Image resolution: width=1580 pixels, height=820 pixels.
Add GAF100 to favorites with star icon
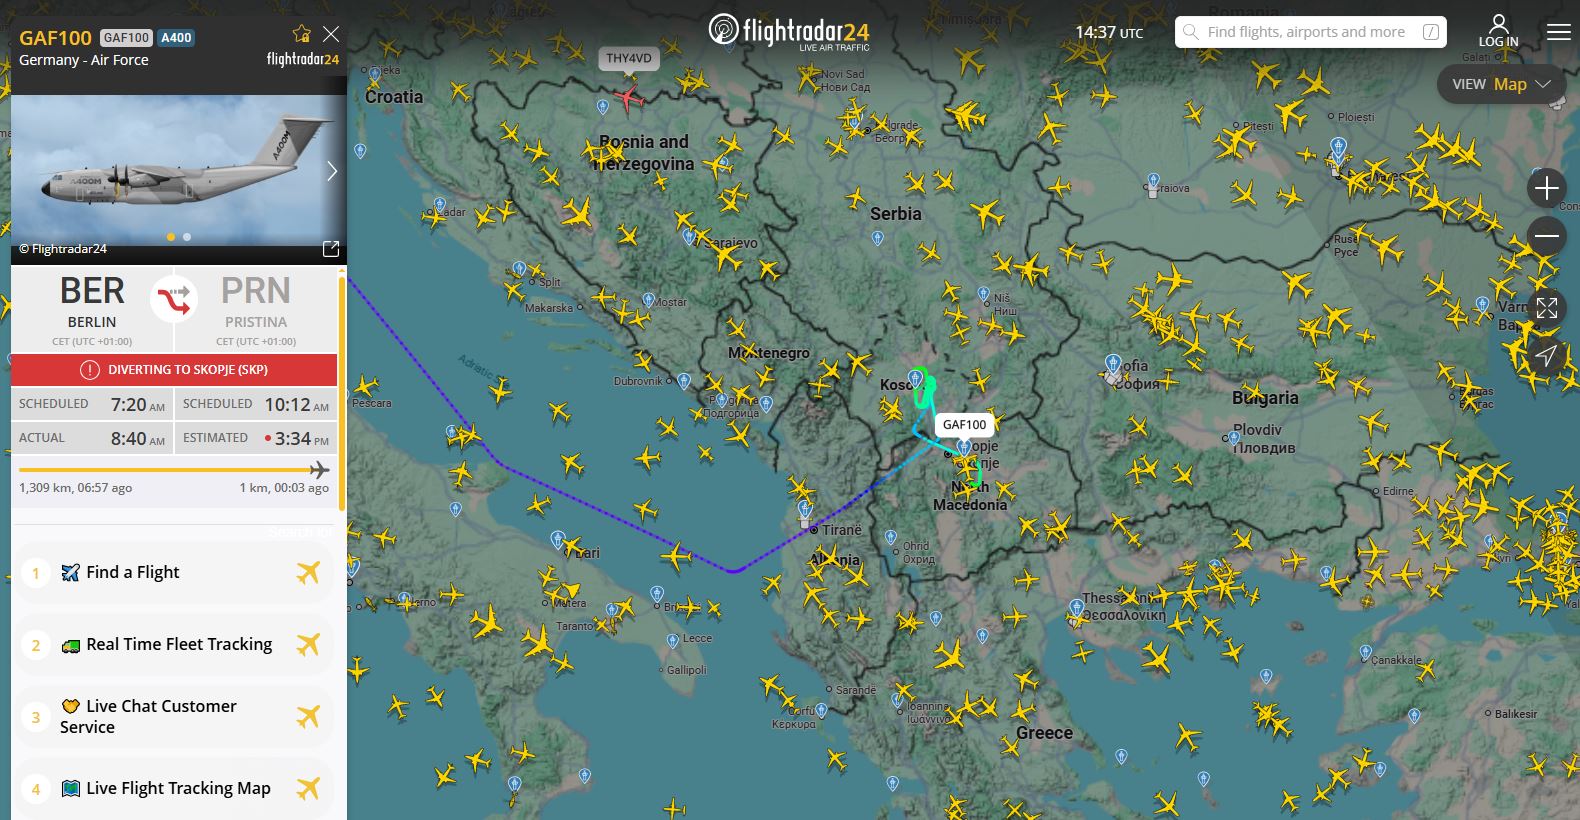point(301,34)
